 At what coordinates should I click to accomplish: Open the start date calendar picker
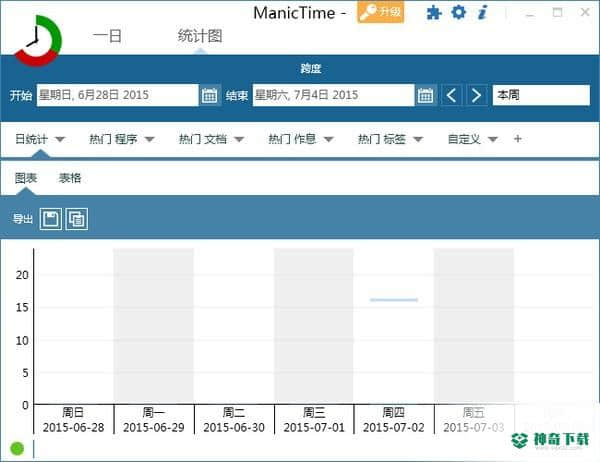[x=209, y=95]
